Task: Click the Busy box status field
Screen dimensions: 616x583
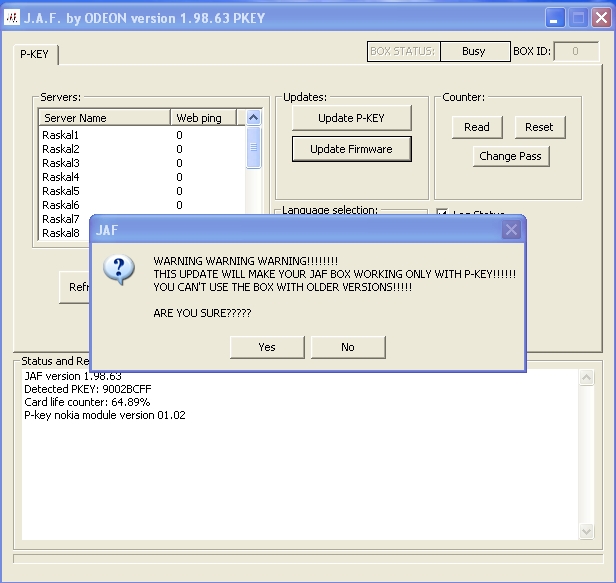Action: point(475,51)
